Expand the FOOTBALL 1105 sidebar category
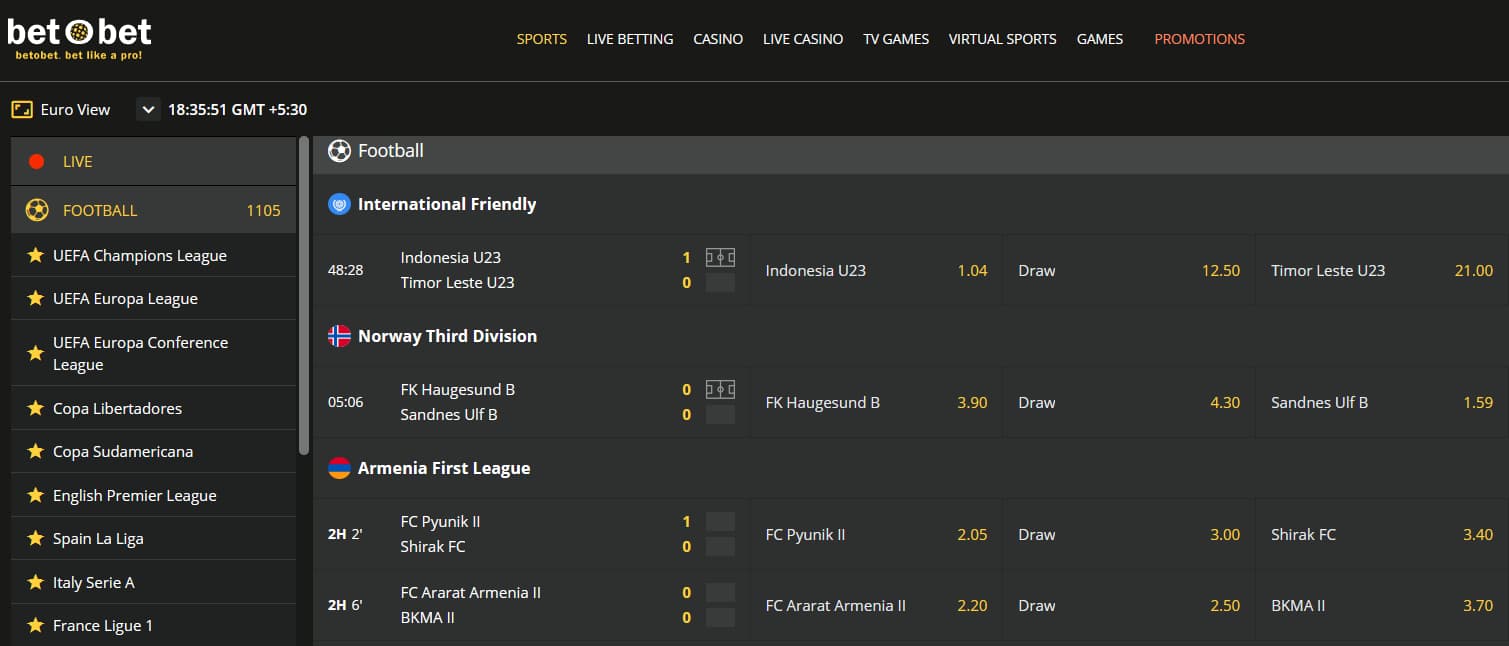Image resolution: width=1509 pixels, height=646 pixels. pyautogui.click(x=153, y=210)
